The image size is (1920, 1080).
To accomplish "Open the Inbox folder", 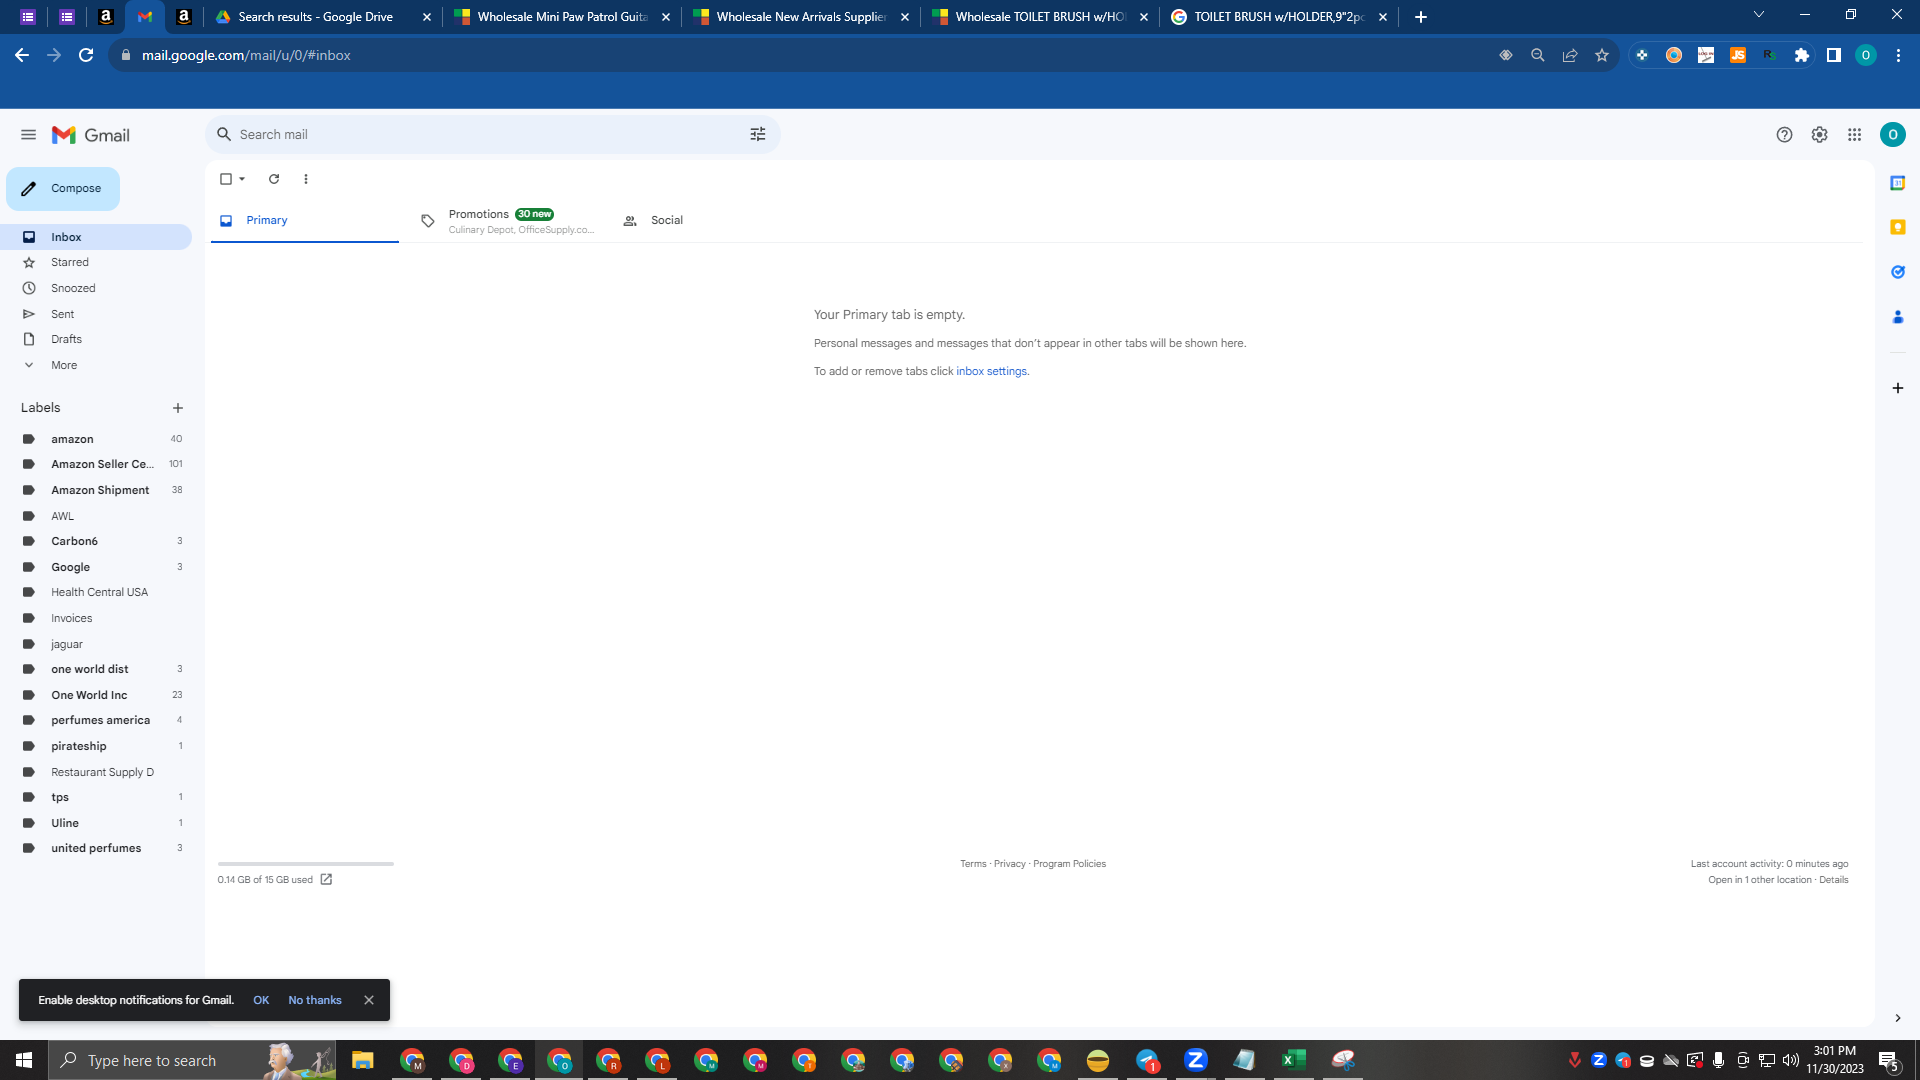I will pos(96,237).
